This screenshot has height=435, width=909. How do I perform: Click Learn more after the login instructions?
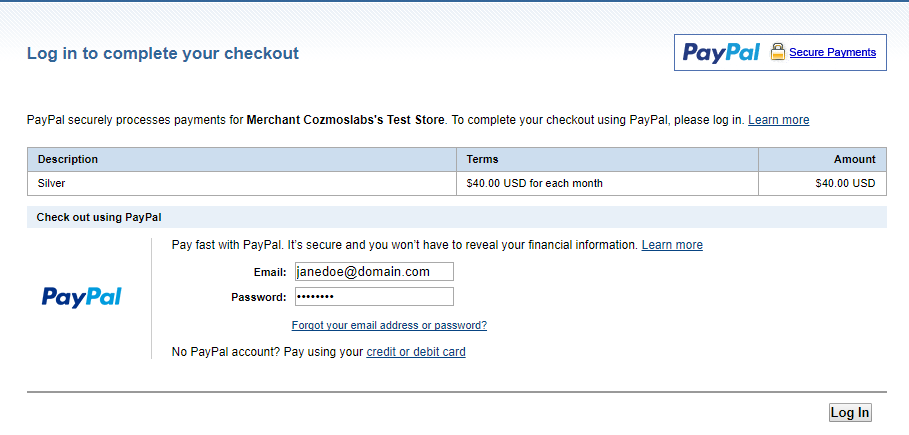coord(778,120)
